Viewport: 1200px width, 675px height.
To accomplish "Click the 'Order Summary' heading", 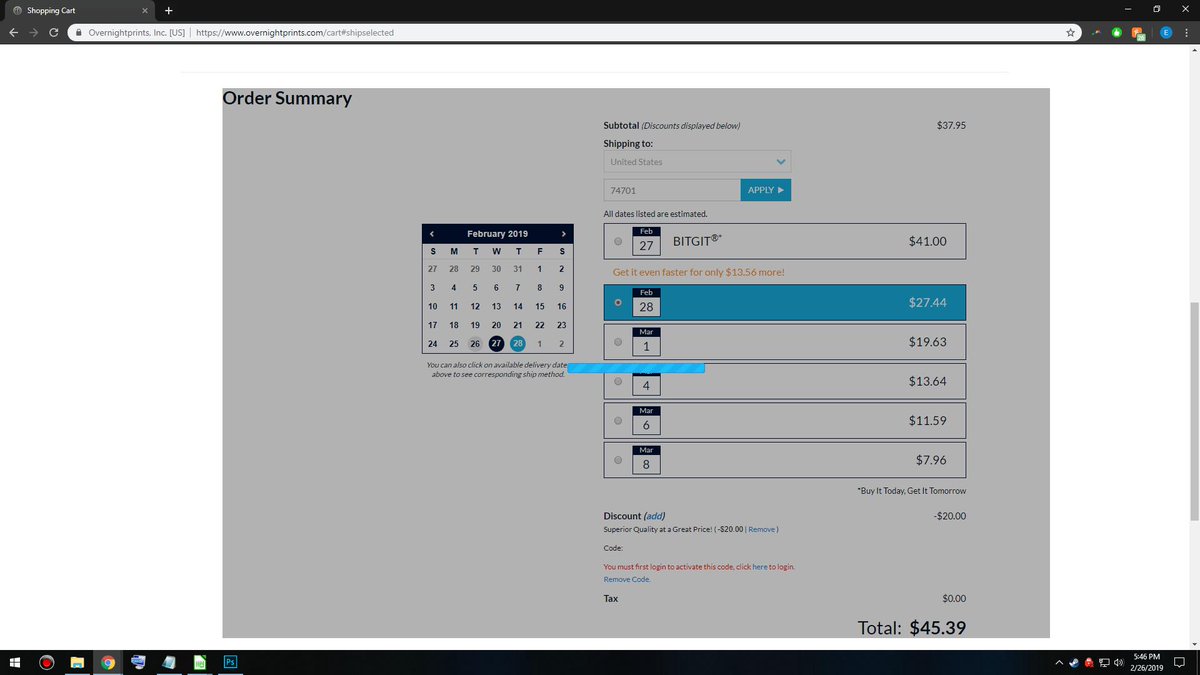I will (287, 98).
